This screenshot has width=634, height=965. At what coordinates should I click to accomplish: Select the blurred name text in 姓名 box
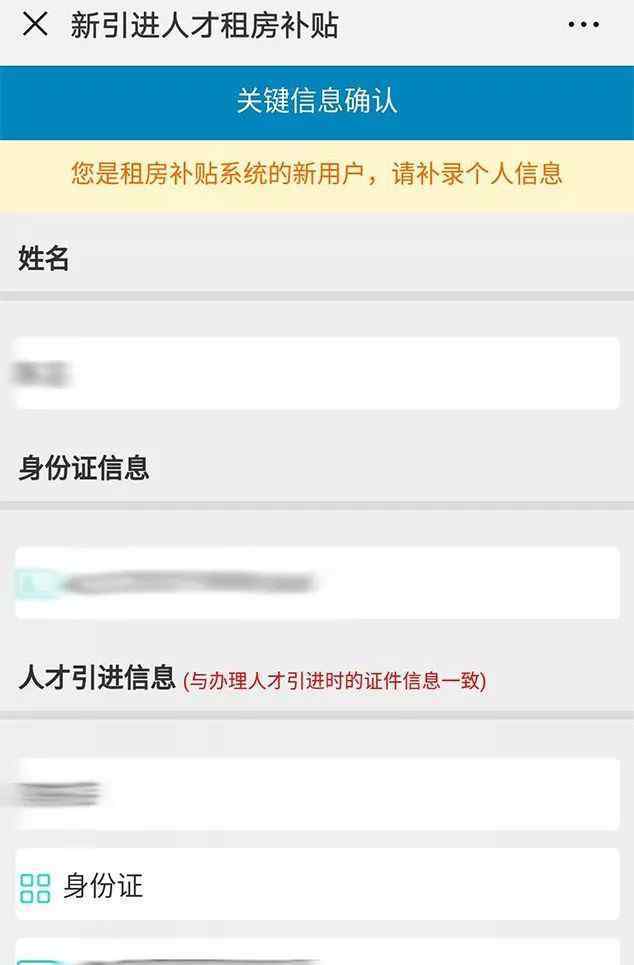coord(41,374)
